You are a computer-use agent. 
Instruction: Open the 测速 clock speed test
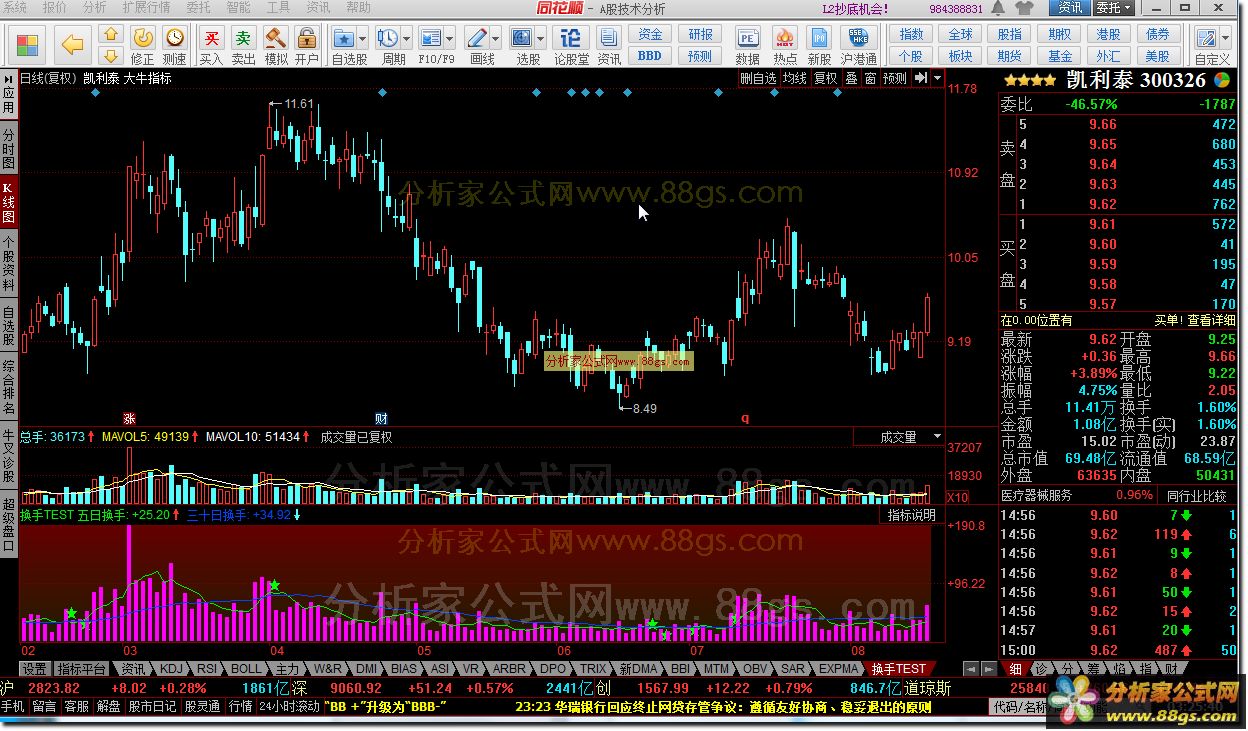point(175,38)
